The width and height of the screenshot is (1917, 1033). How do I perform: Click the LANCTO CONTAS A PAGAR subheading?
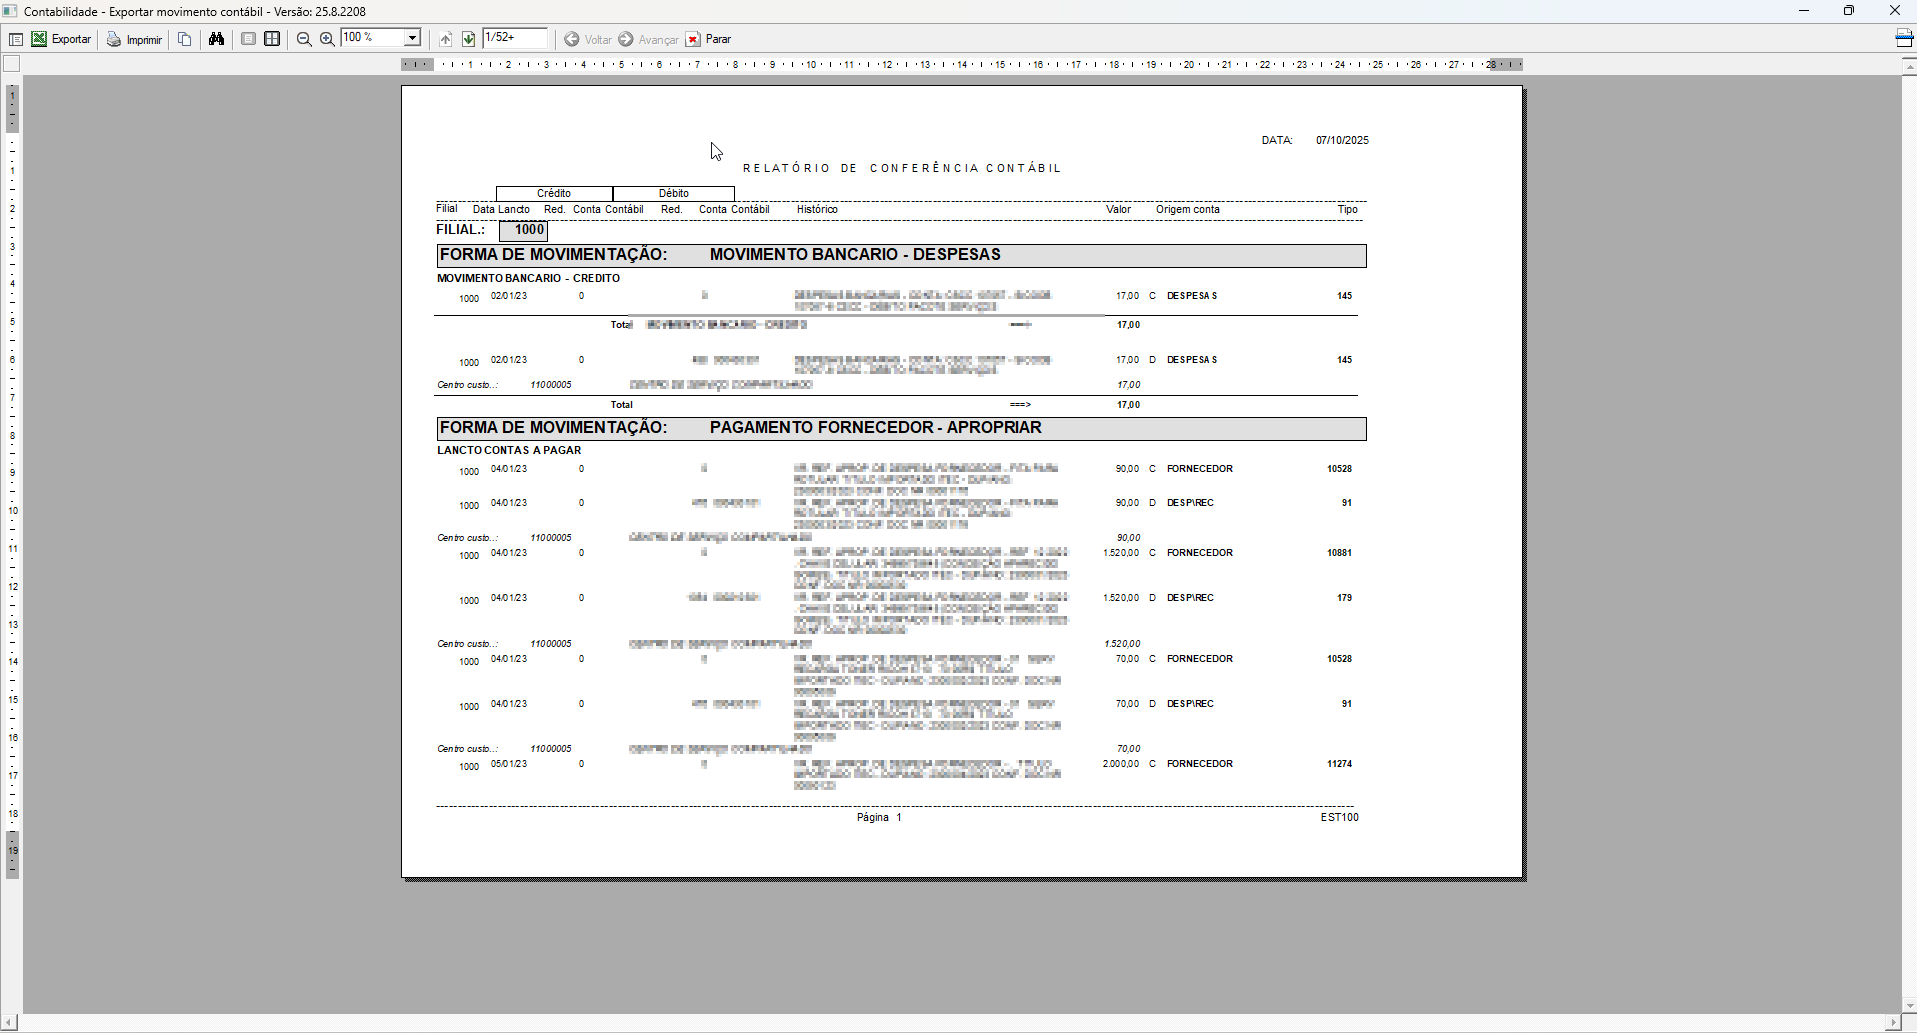(509, 450)
